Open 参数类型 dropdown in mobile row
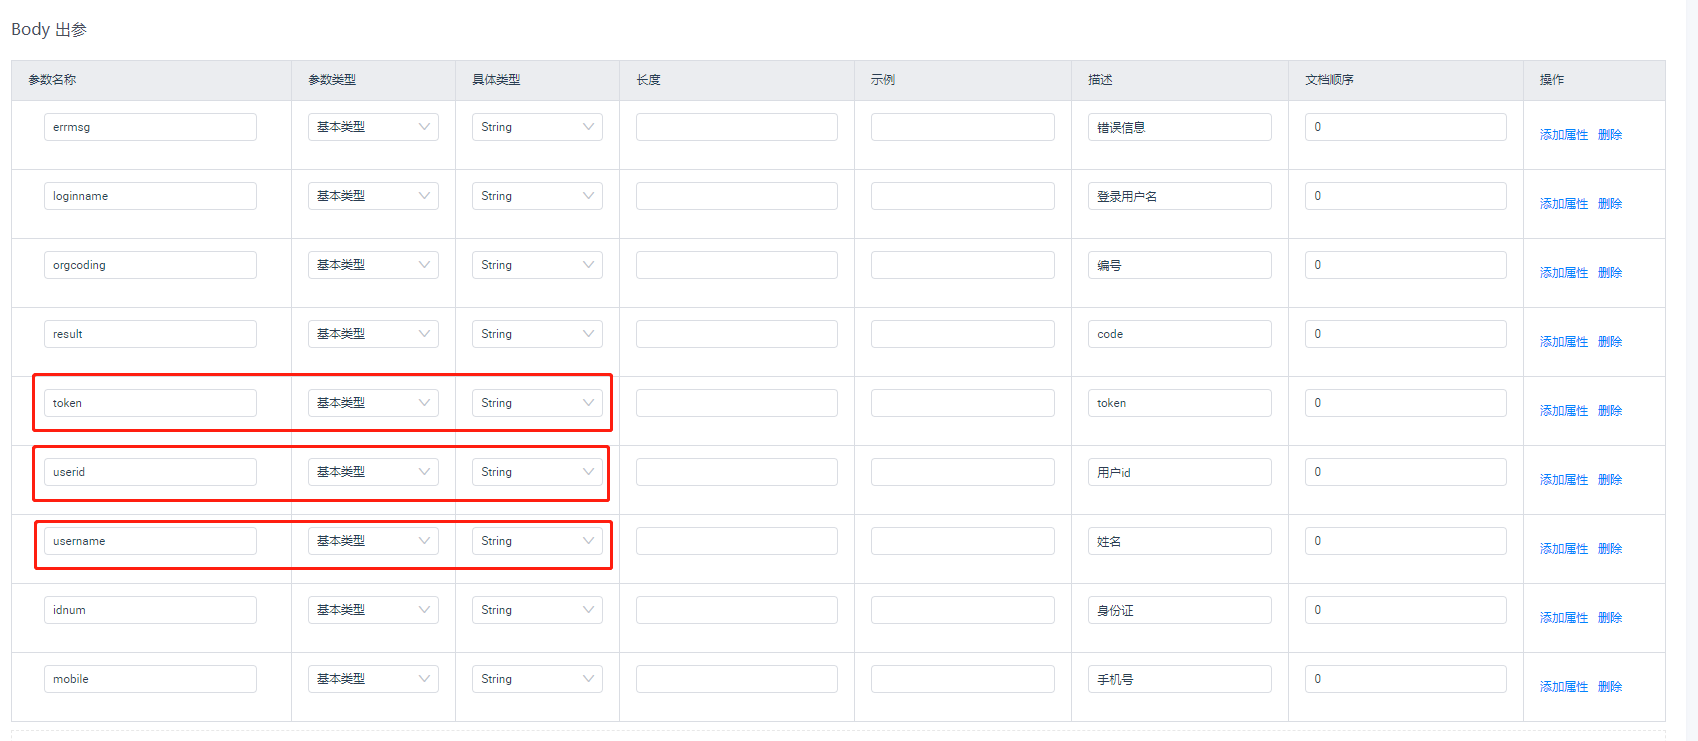The image size is (1698, 741). 373,679
